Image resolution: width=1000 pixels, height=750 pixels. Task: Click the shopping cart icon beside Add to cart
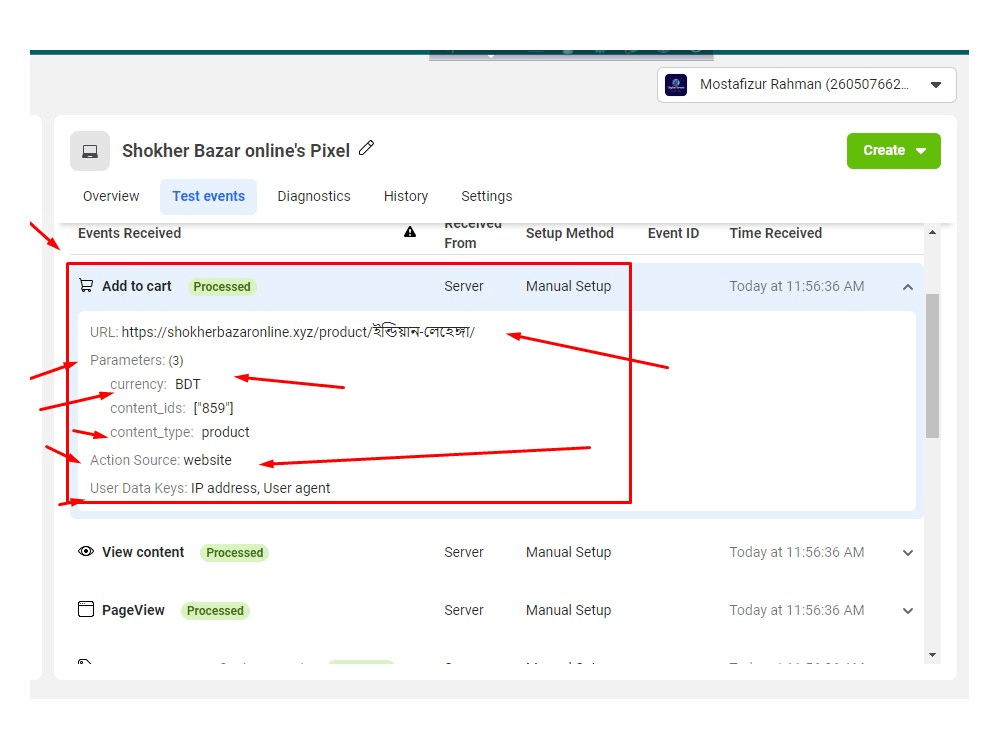[x=85, y=285]
